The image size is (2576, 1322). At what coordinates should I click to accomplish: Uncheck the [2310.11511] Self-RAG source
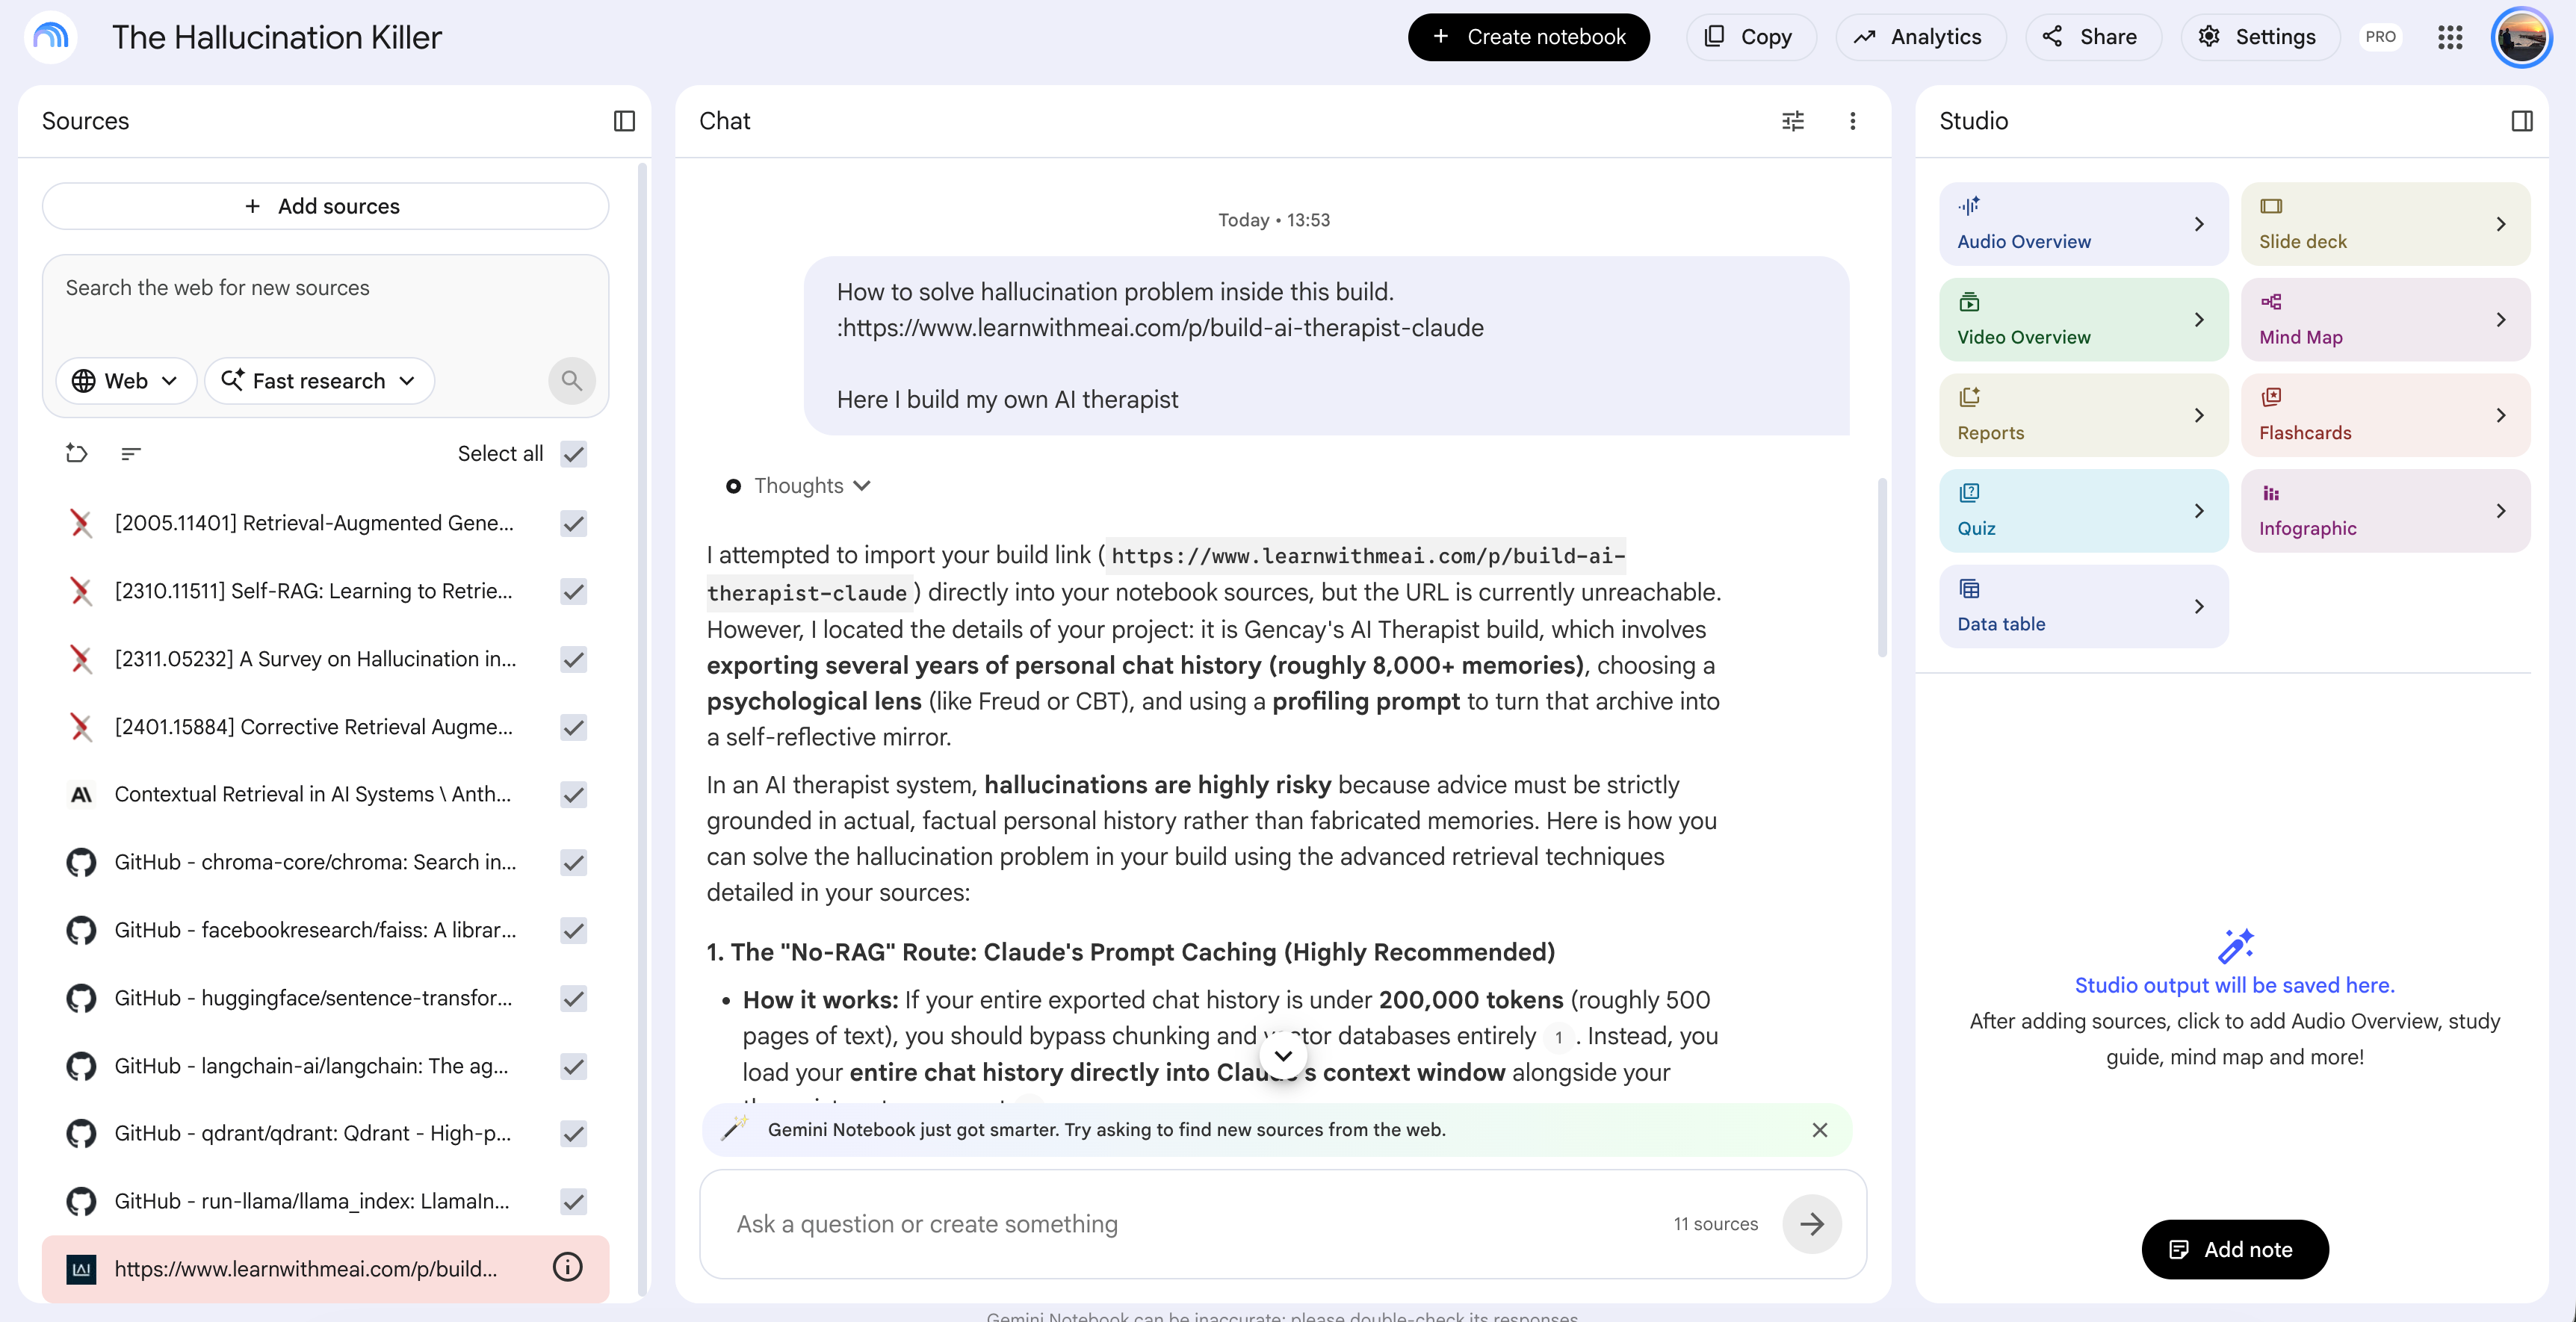(x=574, y=591)
